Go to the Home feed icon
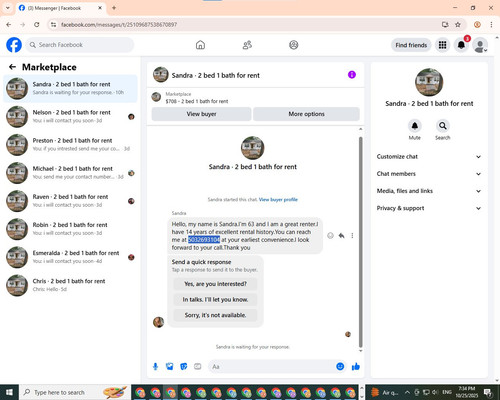Viewport: 500px width, 400px height. click(200, 45)
